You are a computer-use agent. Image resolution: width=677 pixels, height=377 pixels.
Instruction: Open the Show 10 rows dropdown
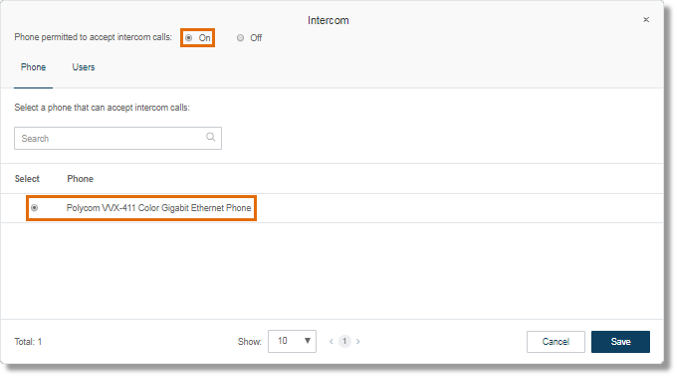click(x=292, y=341)
